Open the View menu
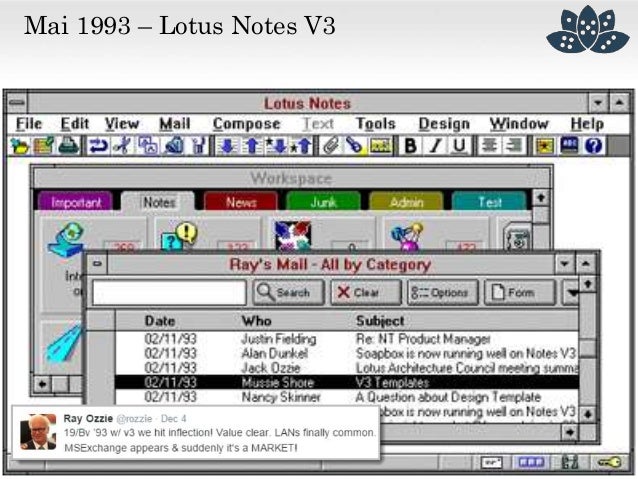Screen dimensions: 638x479 coord(122,124)
